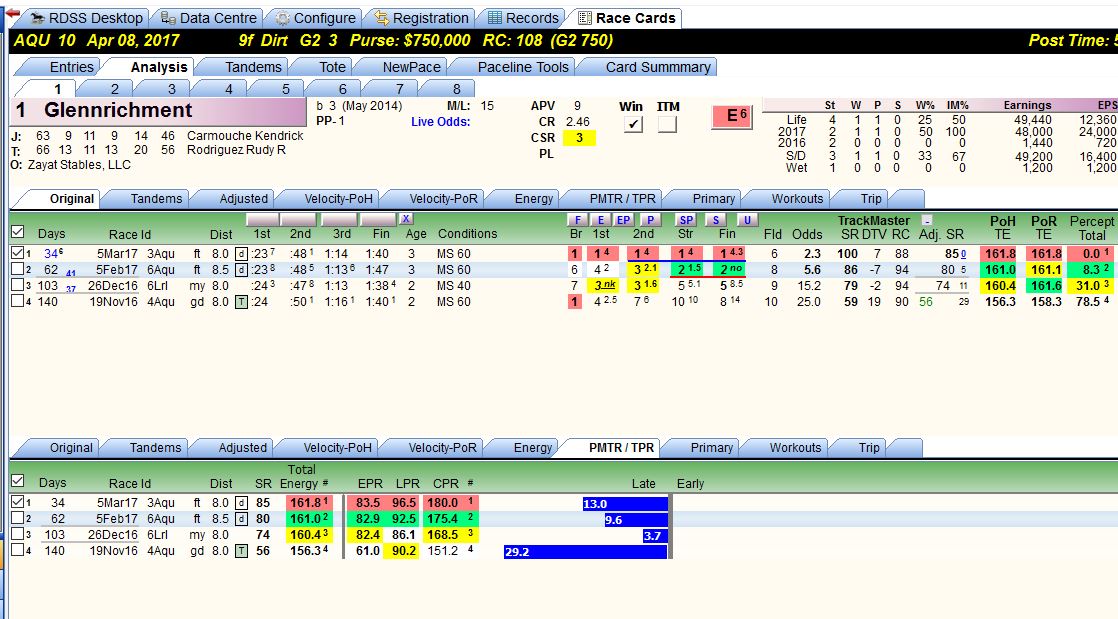Click the EP pace filter button
The image size is (1118, 619).
click(x=623, y=220)
